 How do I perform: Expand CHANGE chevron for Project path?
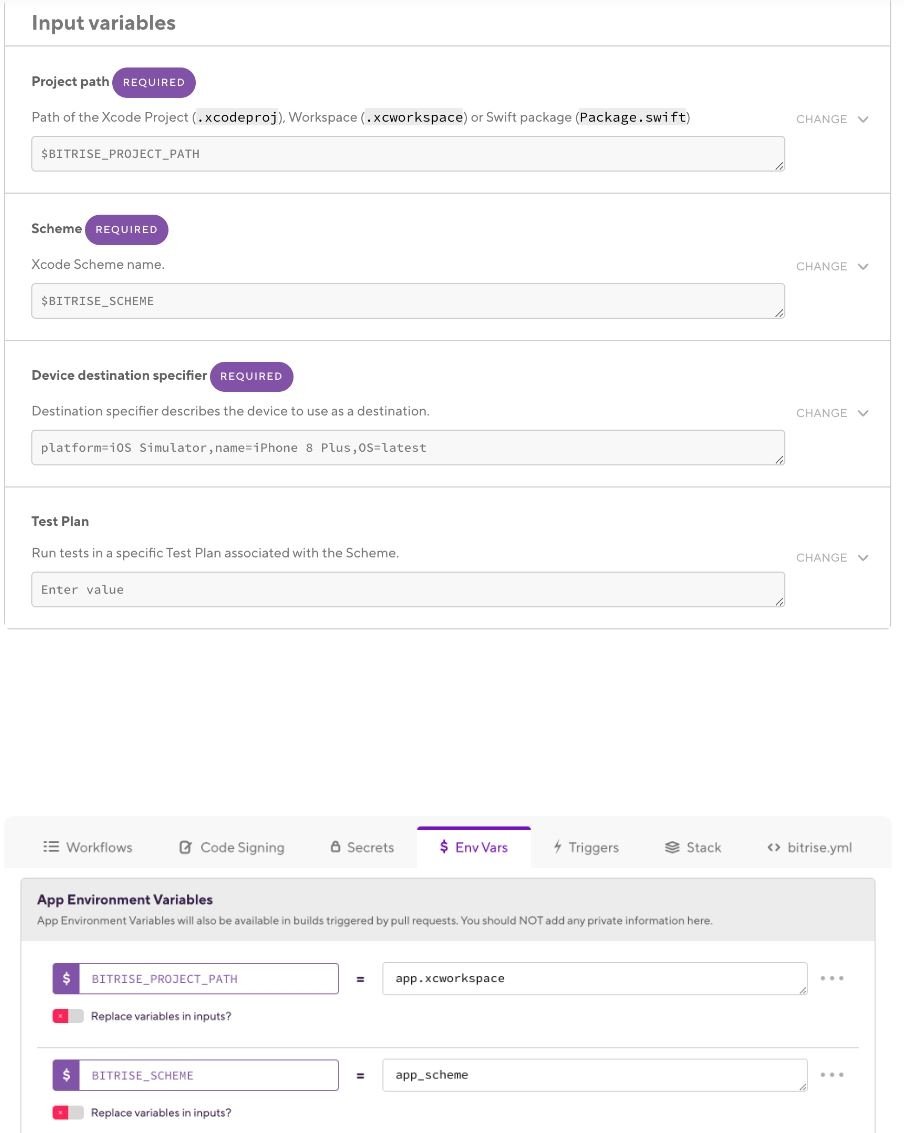[x=862, y=119]
